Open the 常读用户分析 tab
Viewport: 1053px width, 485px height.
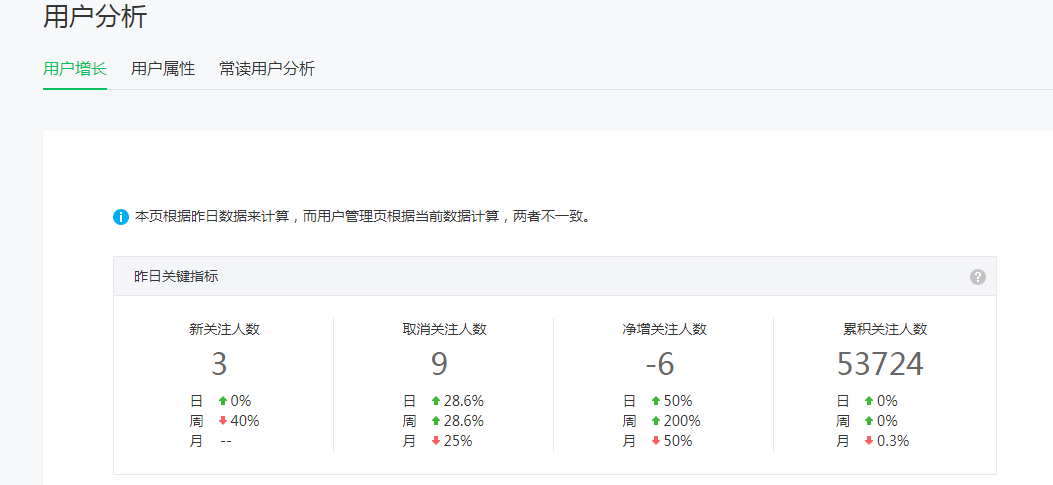tap(267, 69)
